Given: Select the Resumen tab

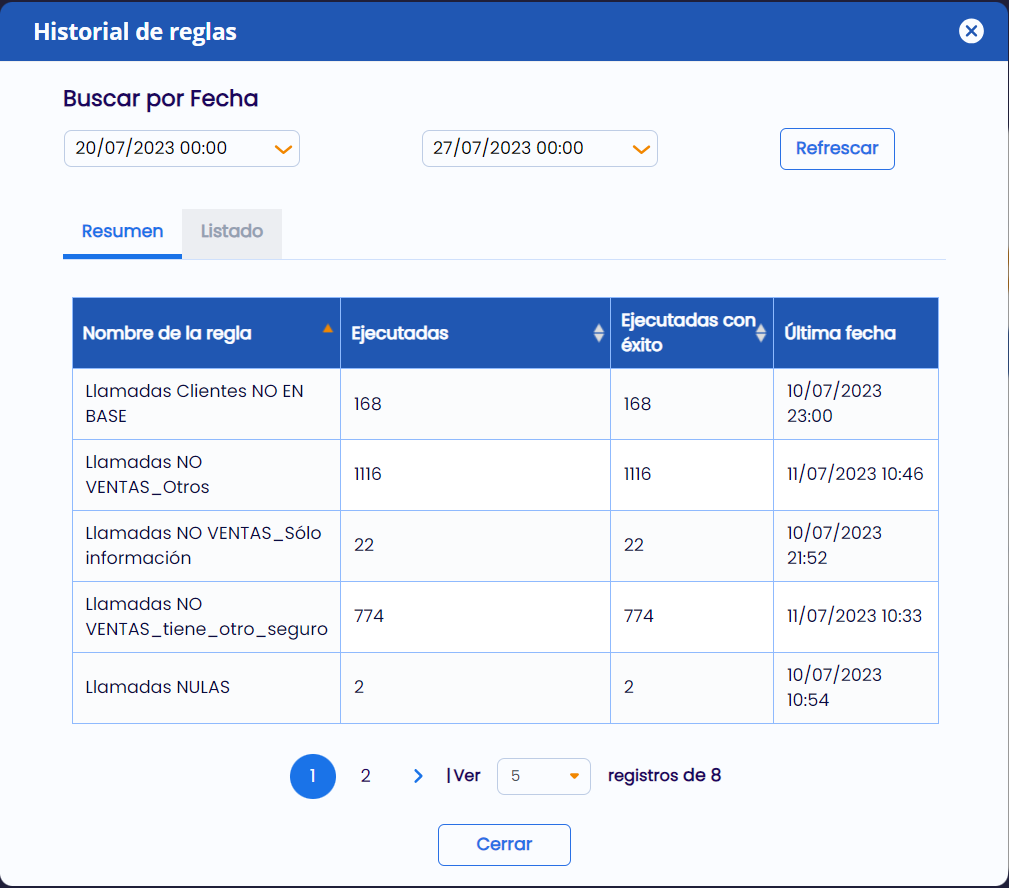Looking at the screenshot, I should pos(122,232).
